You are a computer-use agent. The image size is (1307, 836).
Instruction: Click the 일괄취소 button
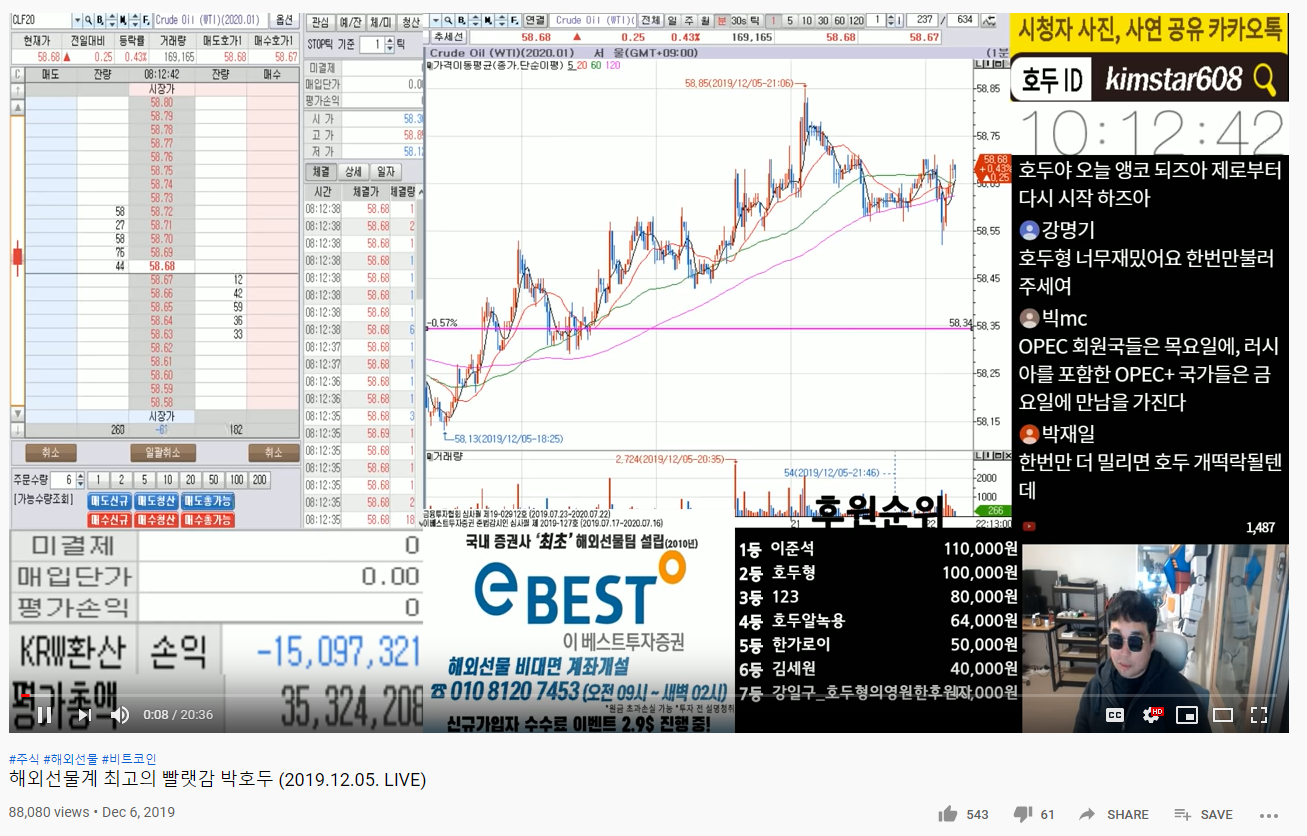tap(163, 453)
